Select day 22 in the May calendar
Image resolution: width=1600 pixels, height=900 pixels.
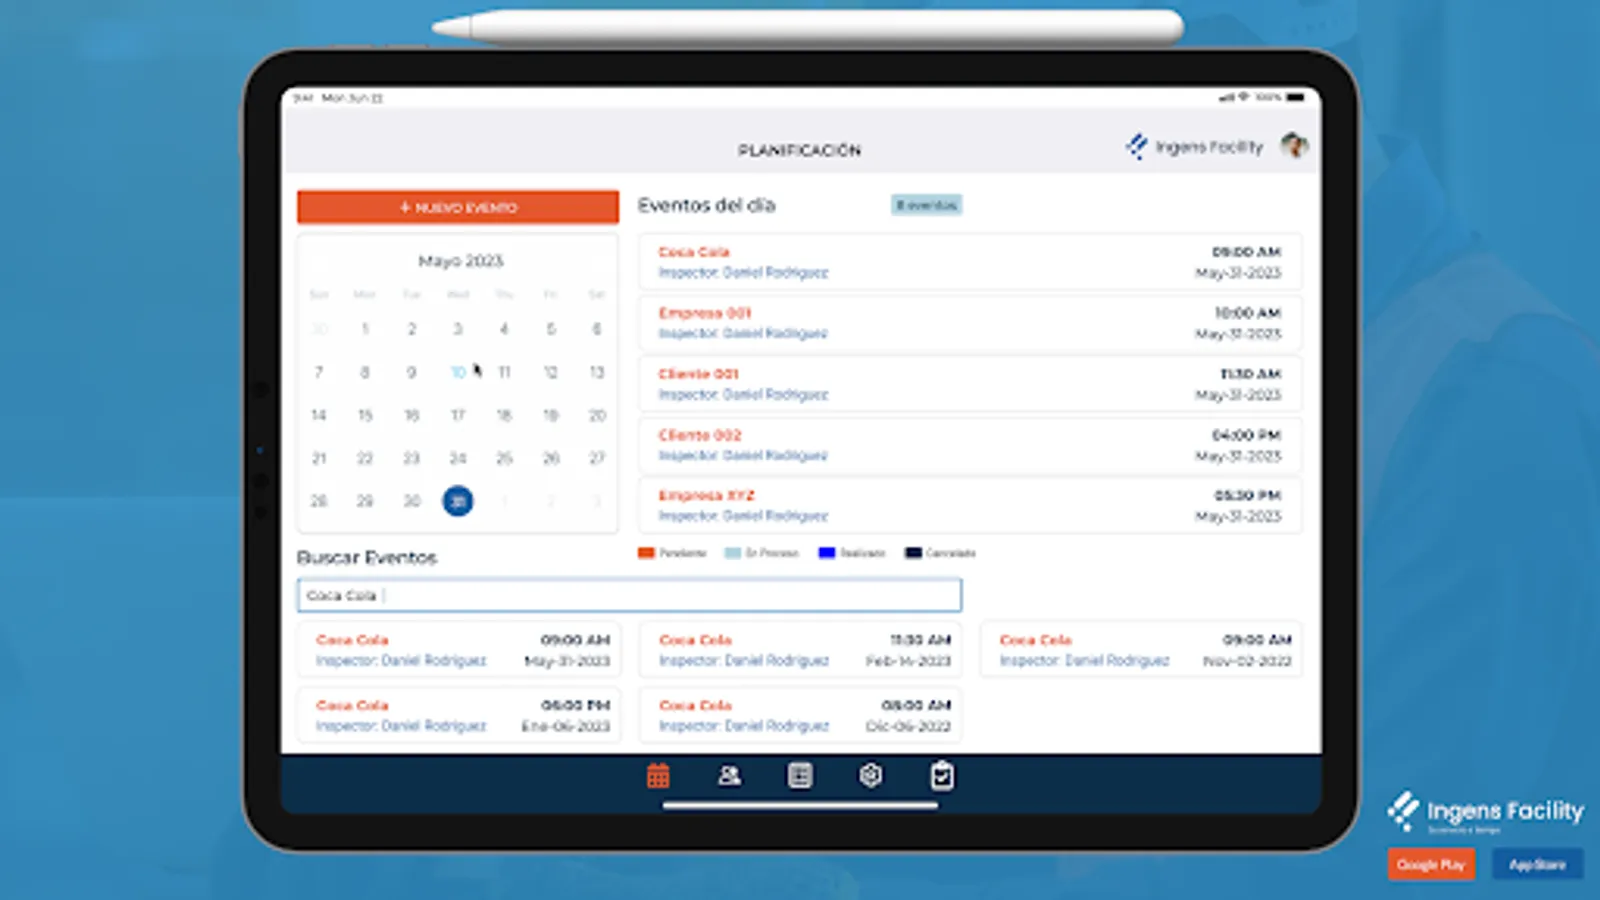pos(365,458)
